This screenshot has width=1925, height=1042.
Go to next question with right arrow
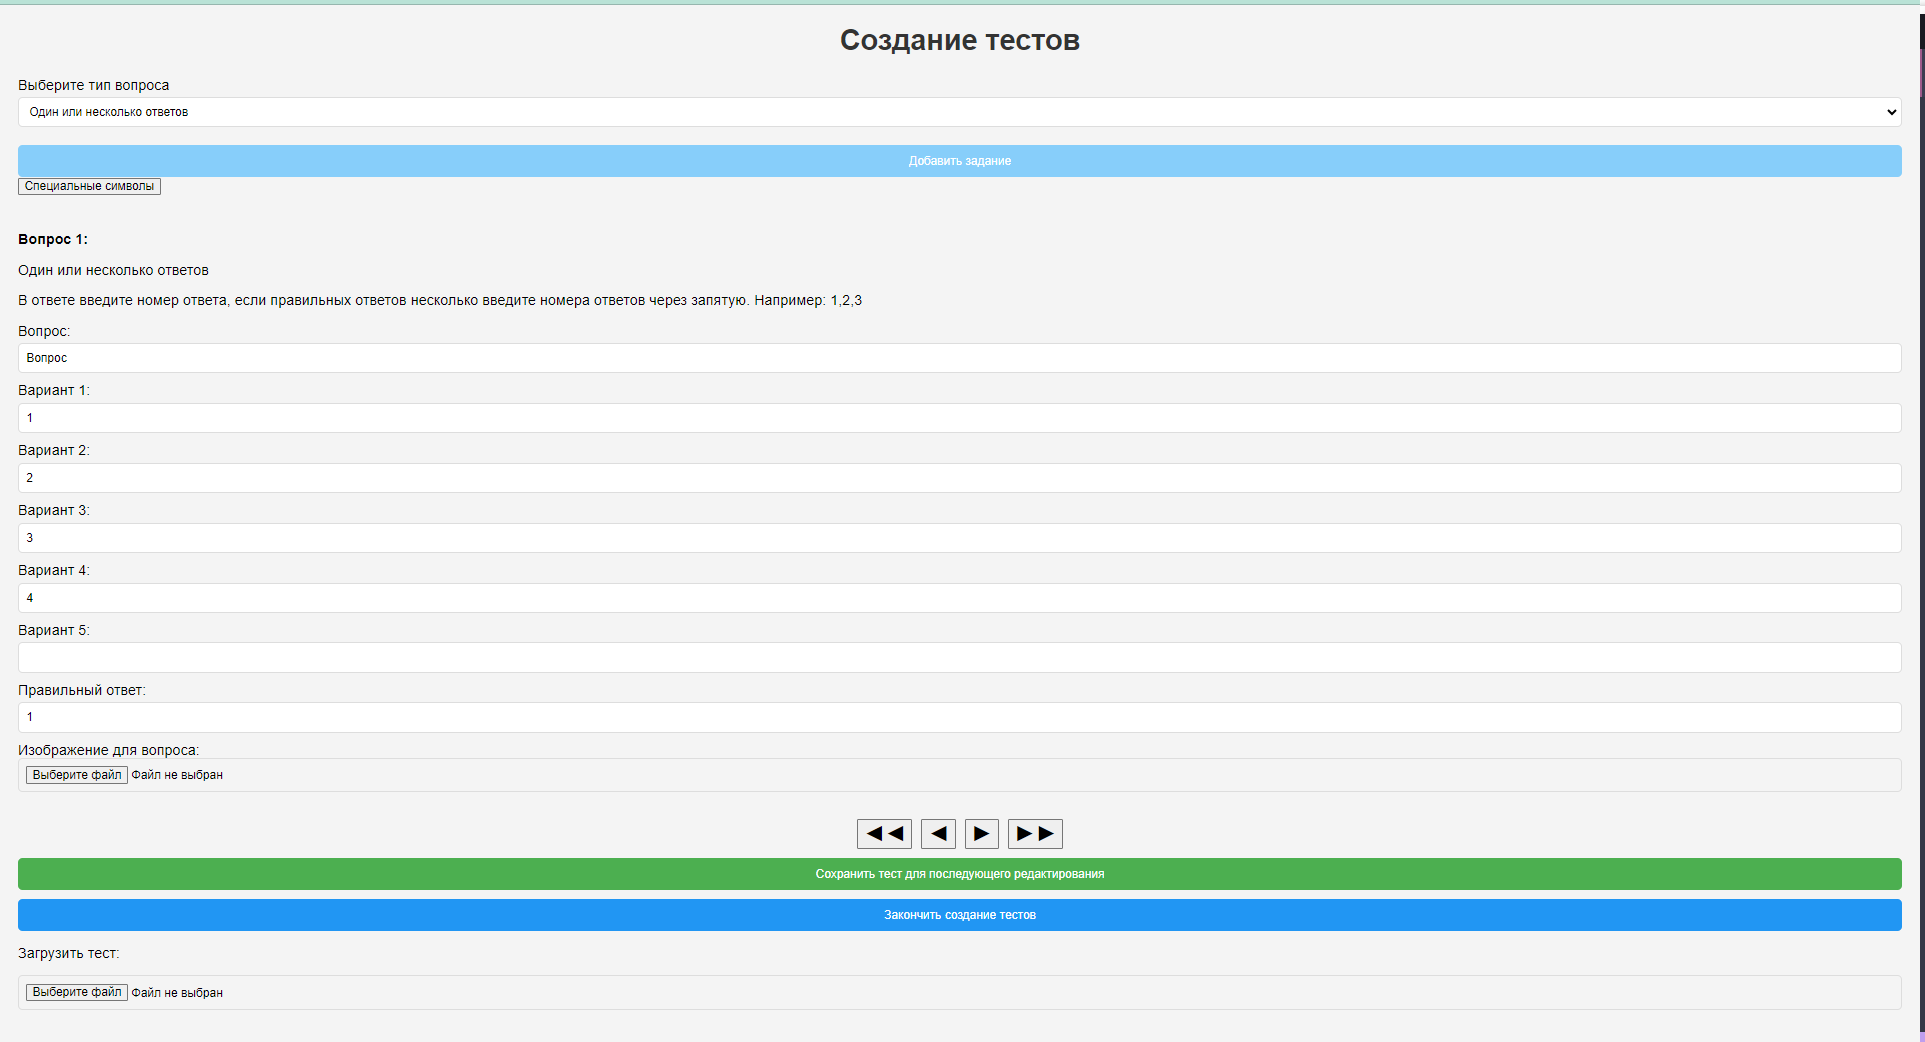(981, 833)
